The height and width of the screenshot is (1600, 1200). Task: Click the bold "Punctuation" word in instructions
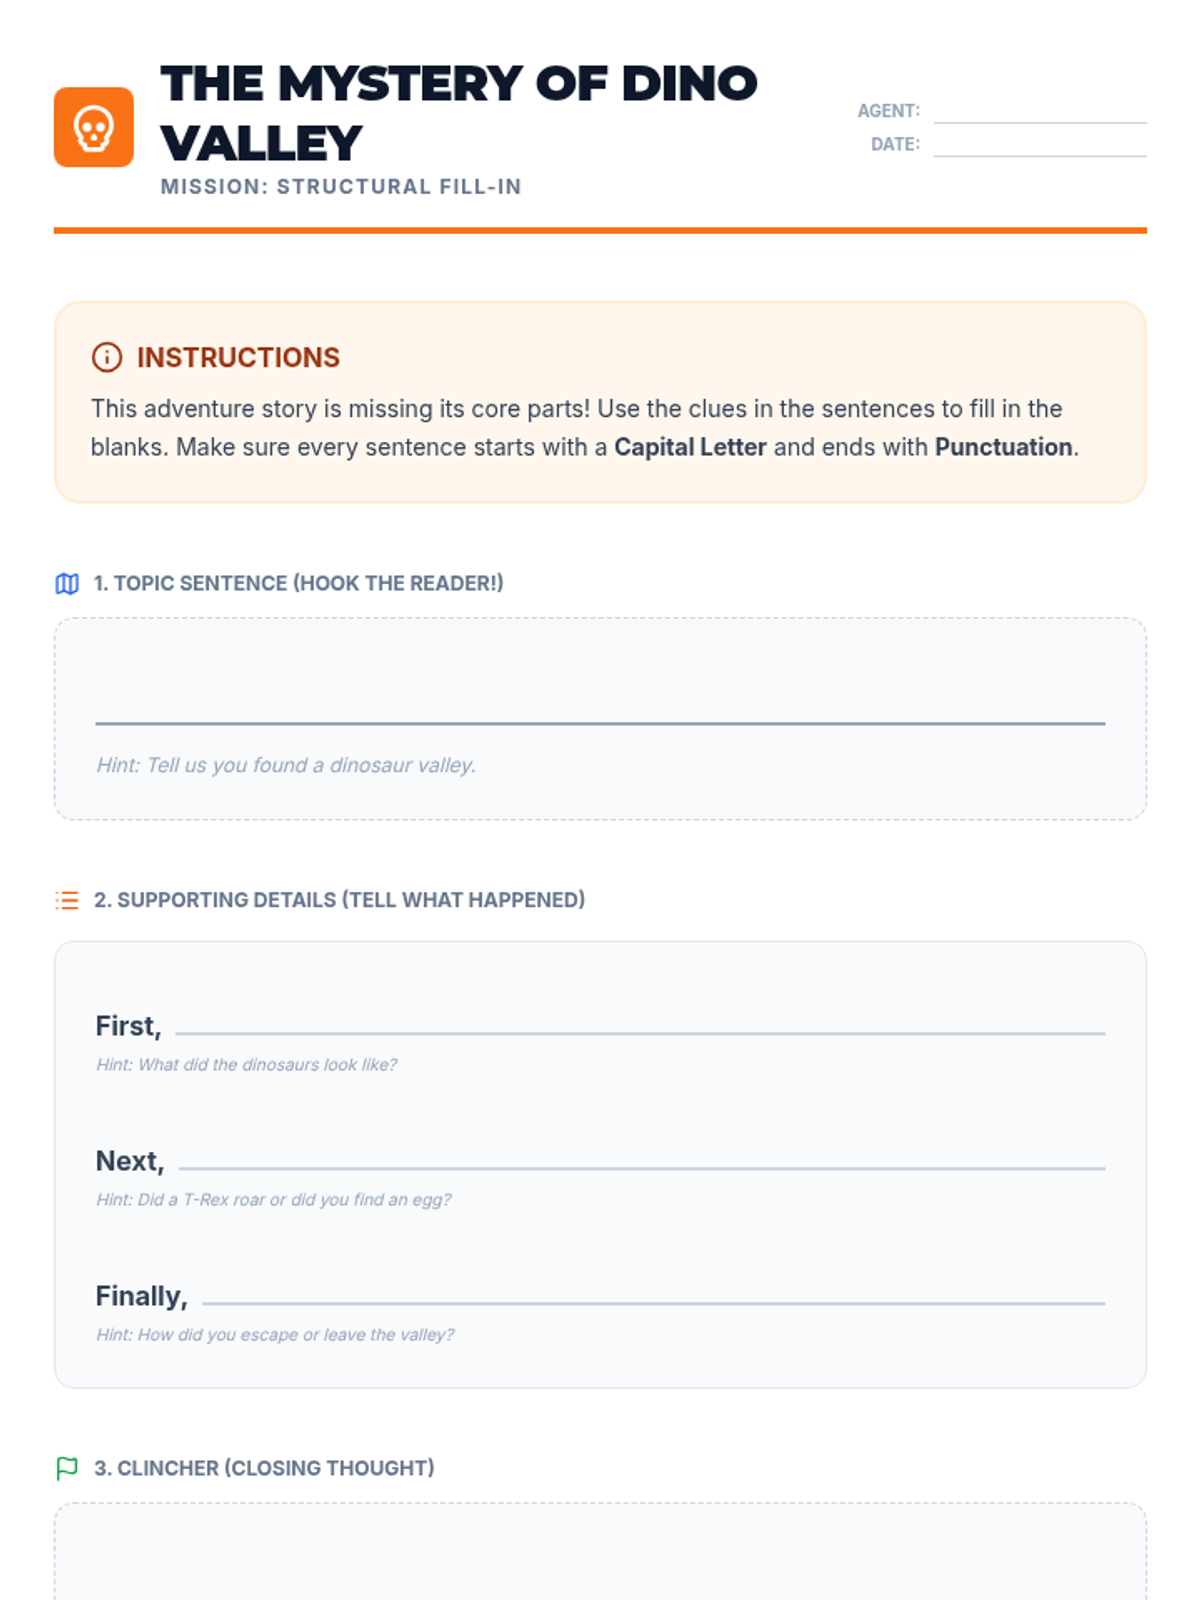coord(1003,447)
